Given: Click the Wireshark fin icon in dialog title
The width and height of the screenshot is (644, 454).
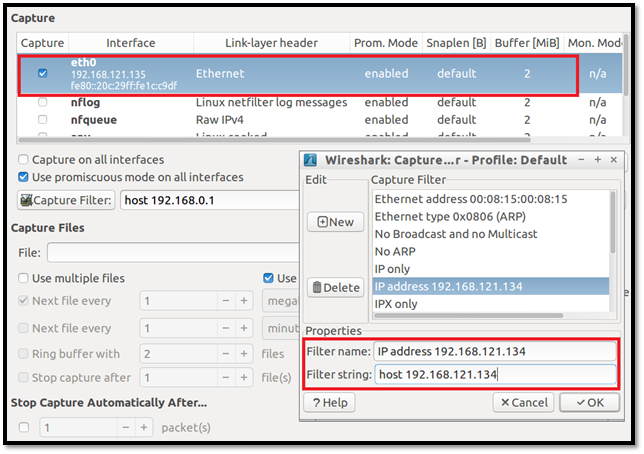Looking at the screenshot, I should coord(311,160).
